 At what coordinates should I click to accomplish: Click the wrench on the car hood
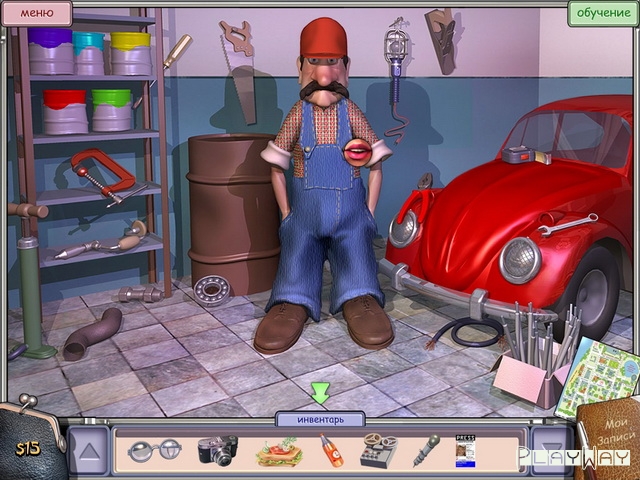[566, 225]
